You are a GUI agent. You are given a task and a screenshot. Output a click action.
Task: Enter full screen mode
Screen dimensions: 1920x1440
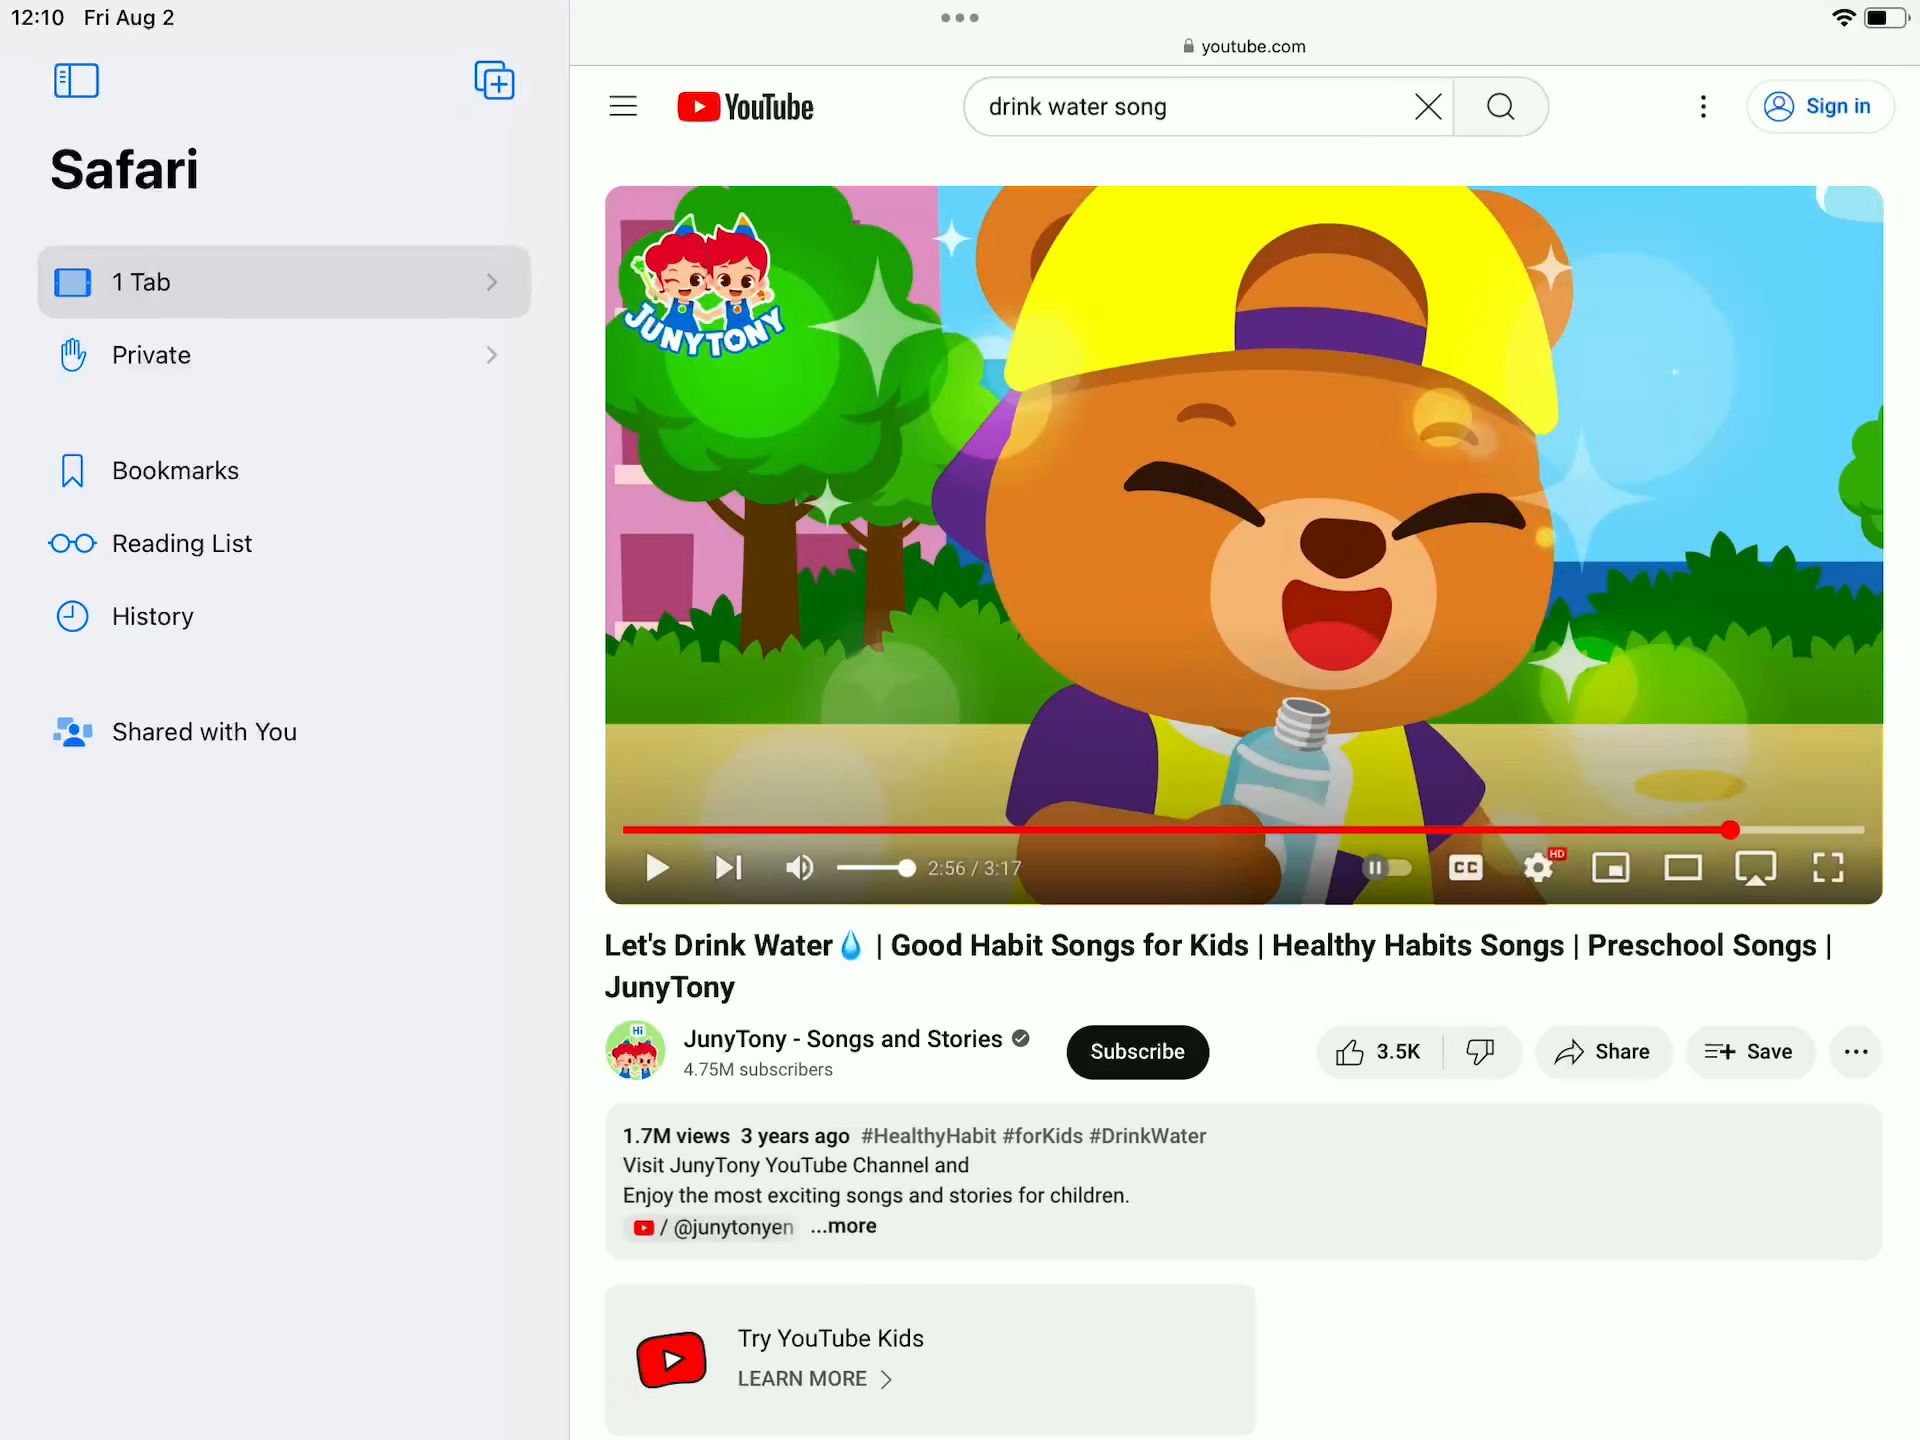click(1828, 868)
